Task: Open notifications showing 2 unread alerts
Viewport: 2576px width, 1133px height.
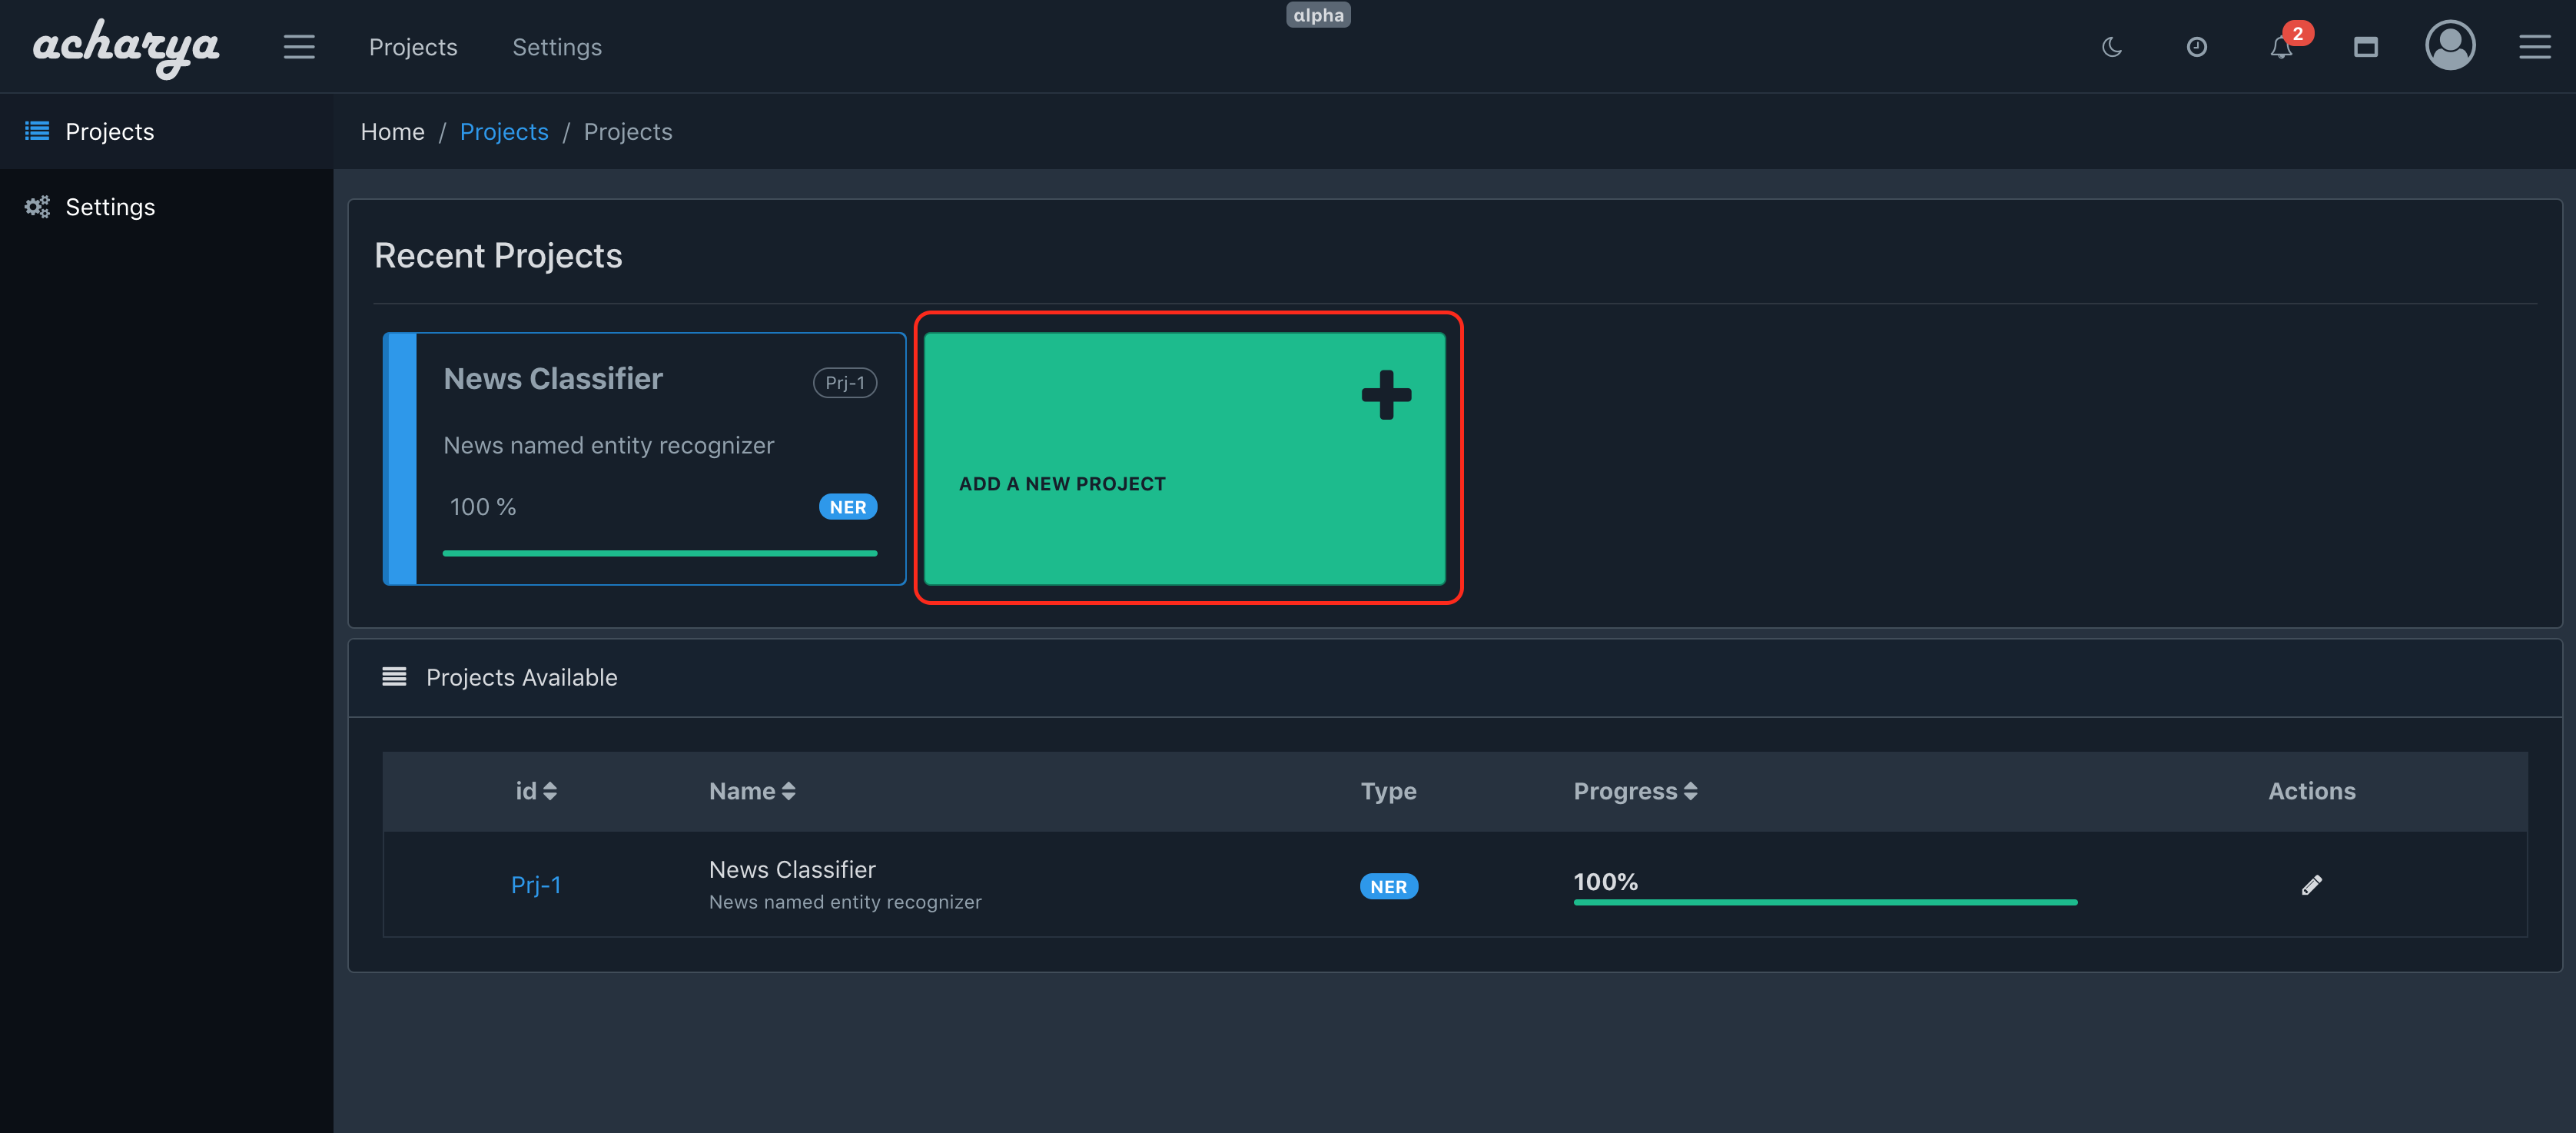Action: pos(2281,48)
